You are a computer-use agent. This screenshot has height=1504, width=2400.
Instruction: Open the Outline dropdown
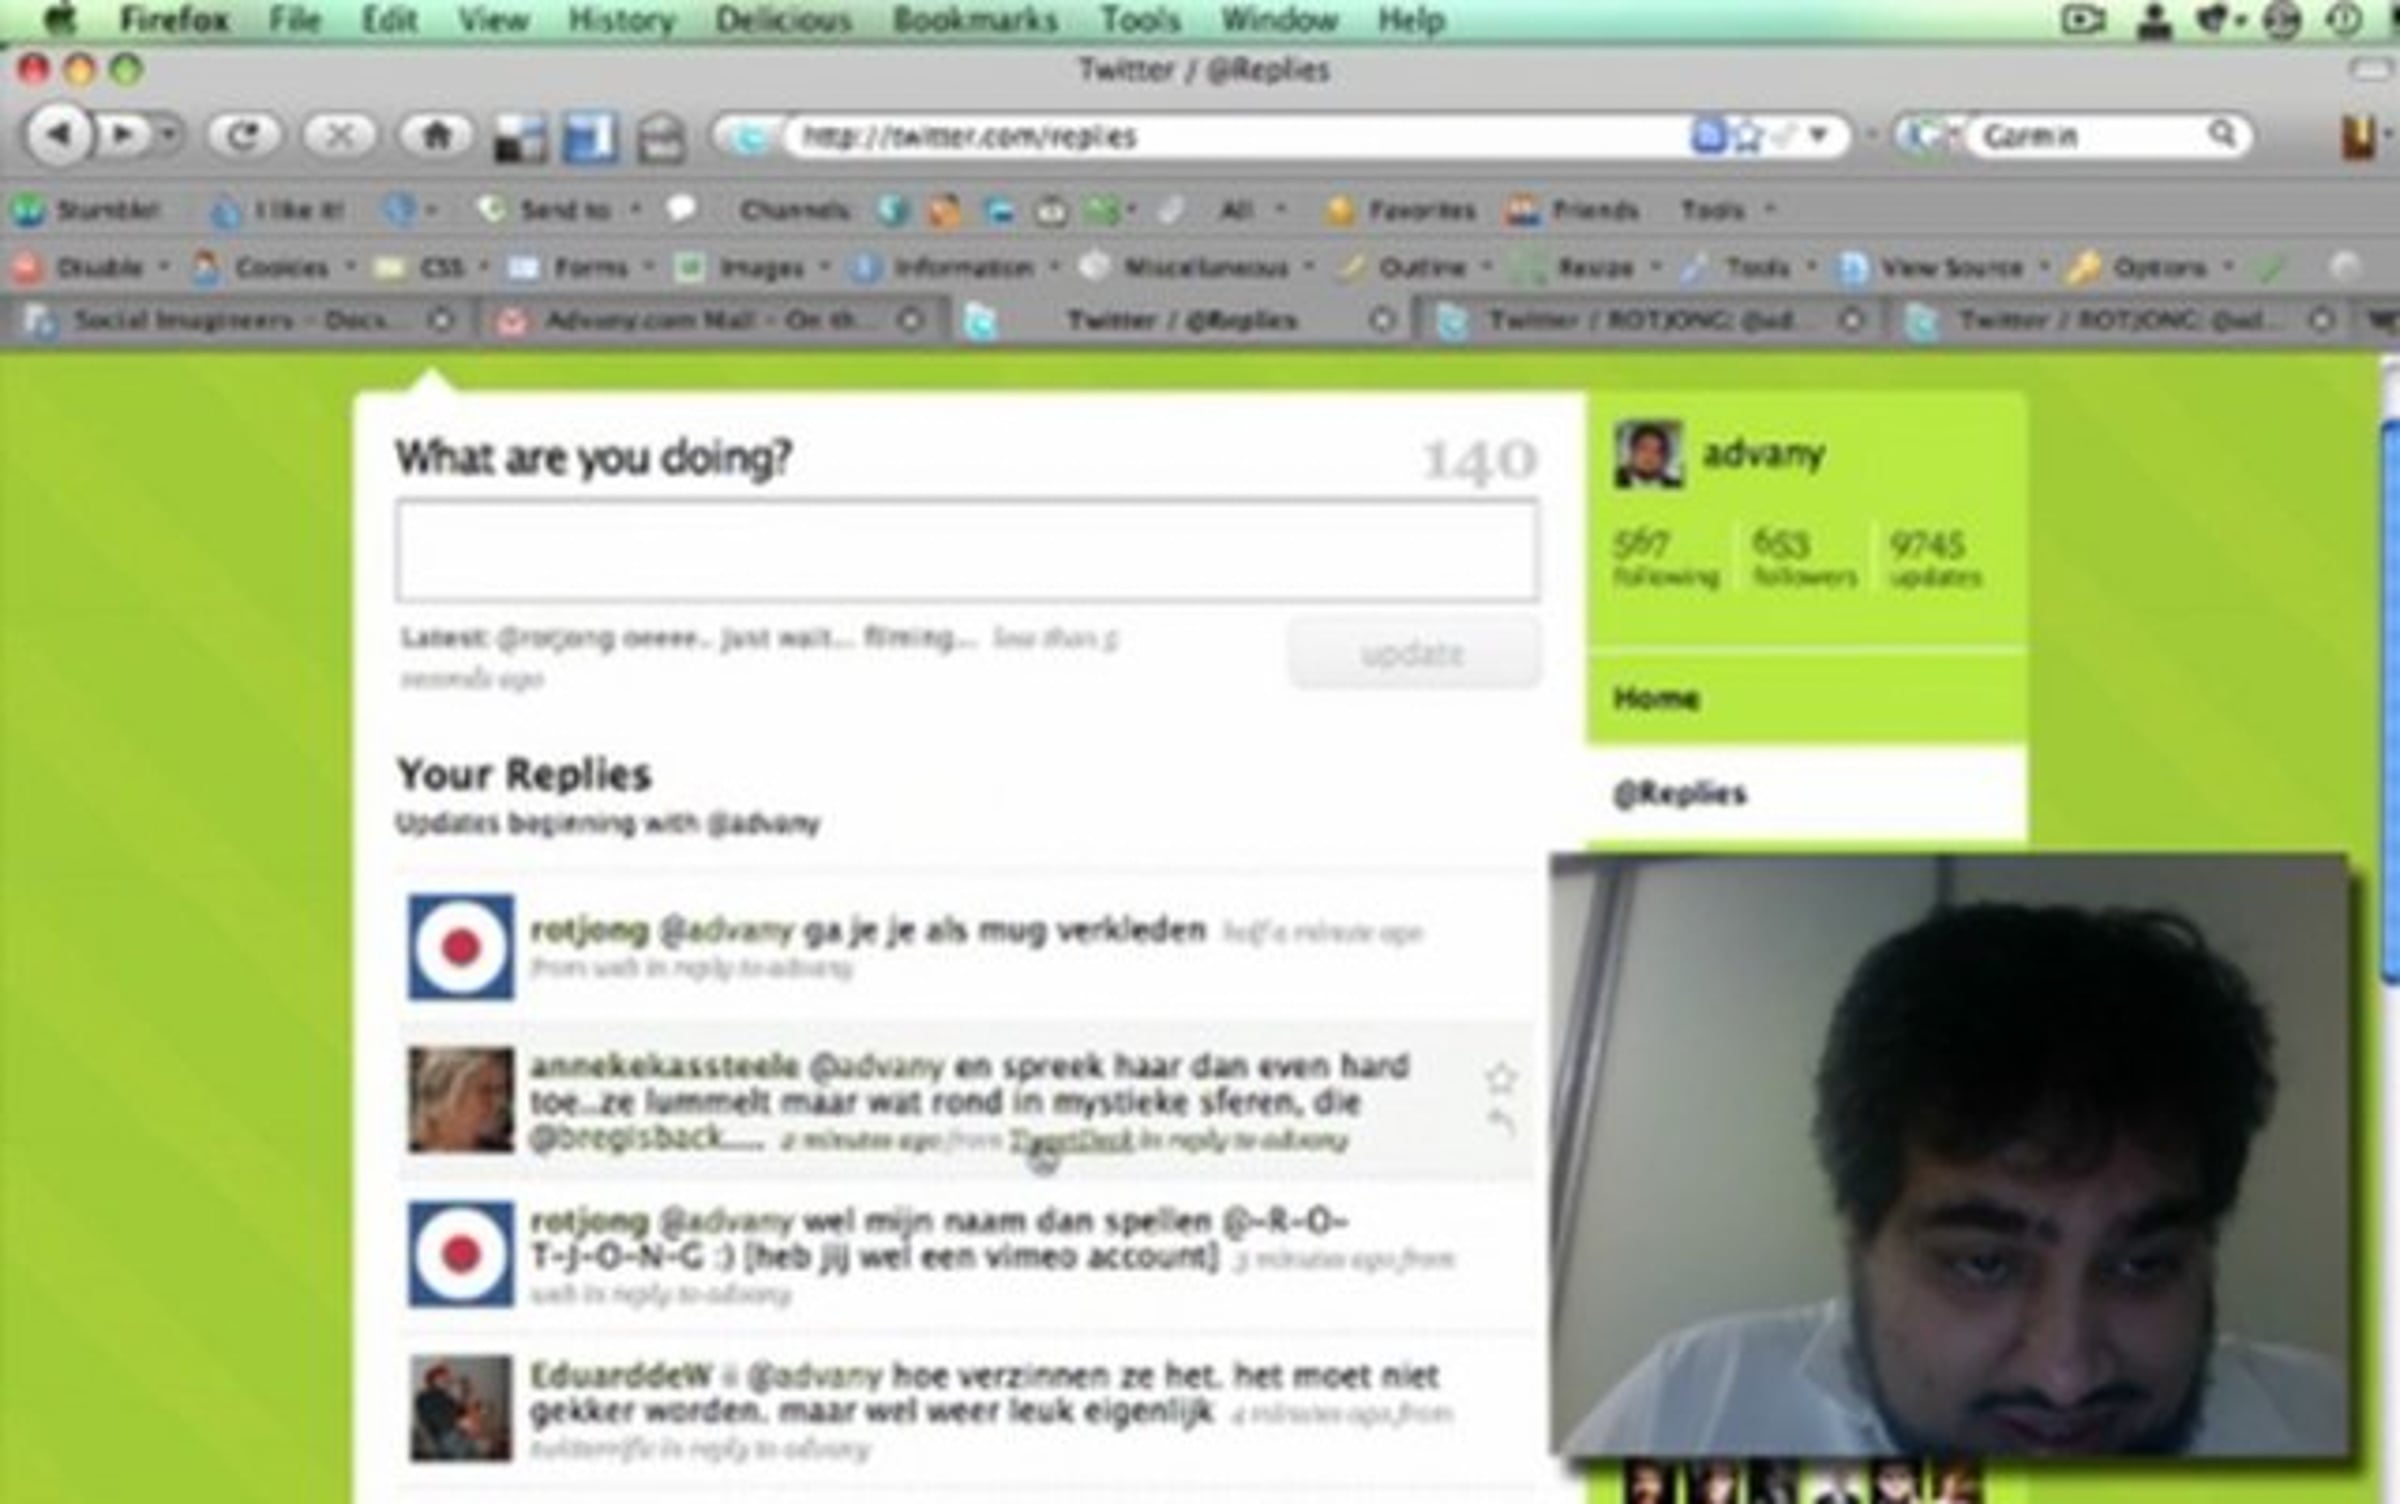1416,267
